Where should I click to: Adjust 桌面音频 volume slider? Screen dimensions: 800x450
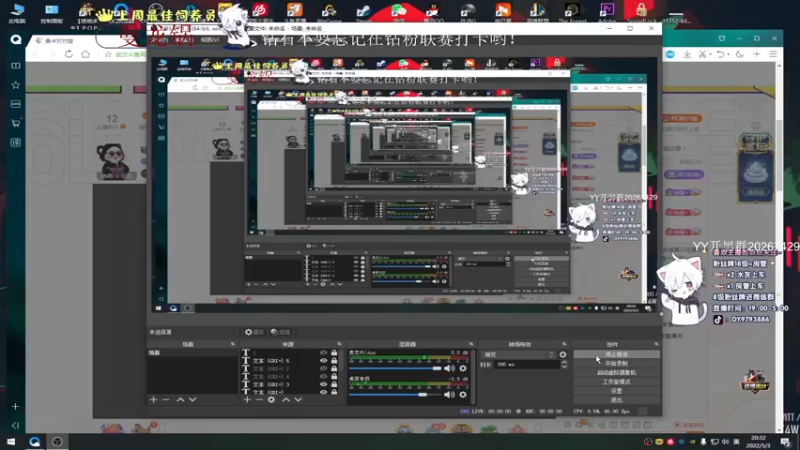[x=395, y=394]
